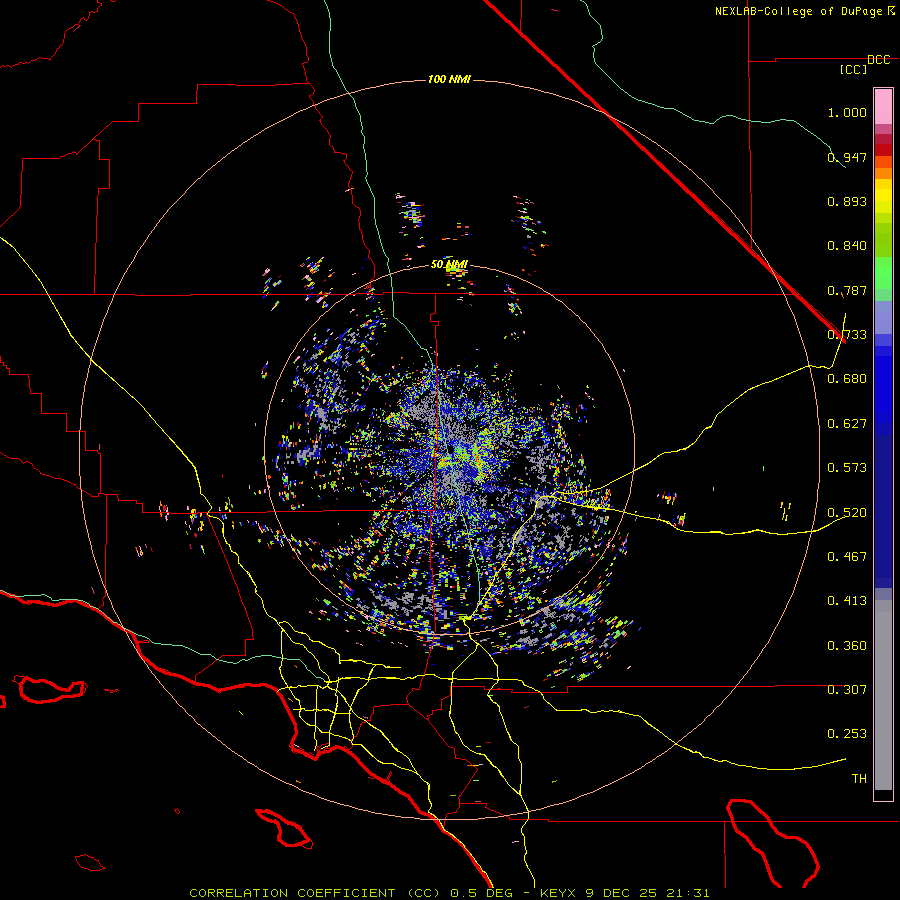Click the Correlation Coefficient caption at the bottom

[449, 893]
